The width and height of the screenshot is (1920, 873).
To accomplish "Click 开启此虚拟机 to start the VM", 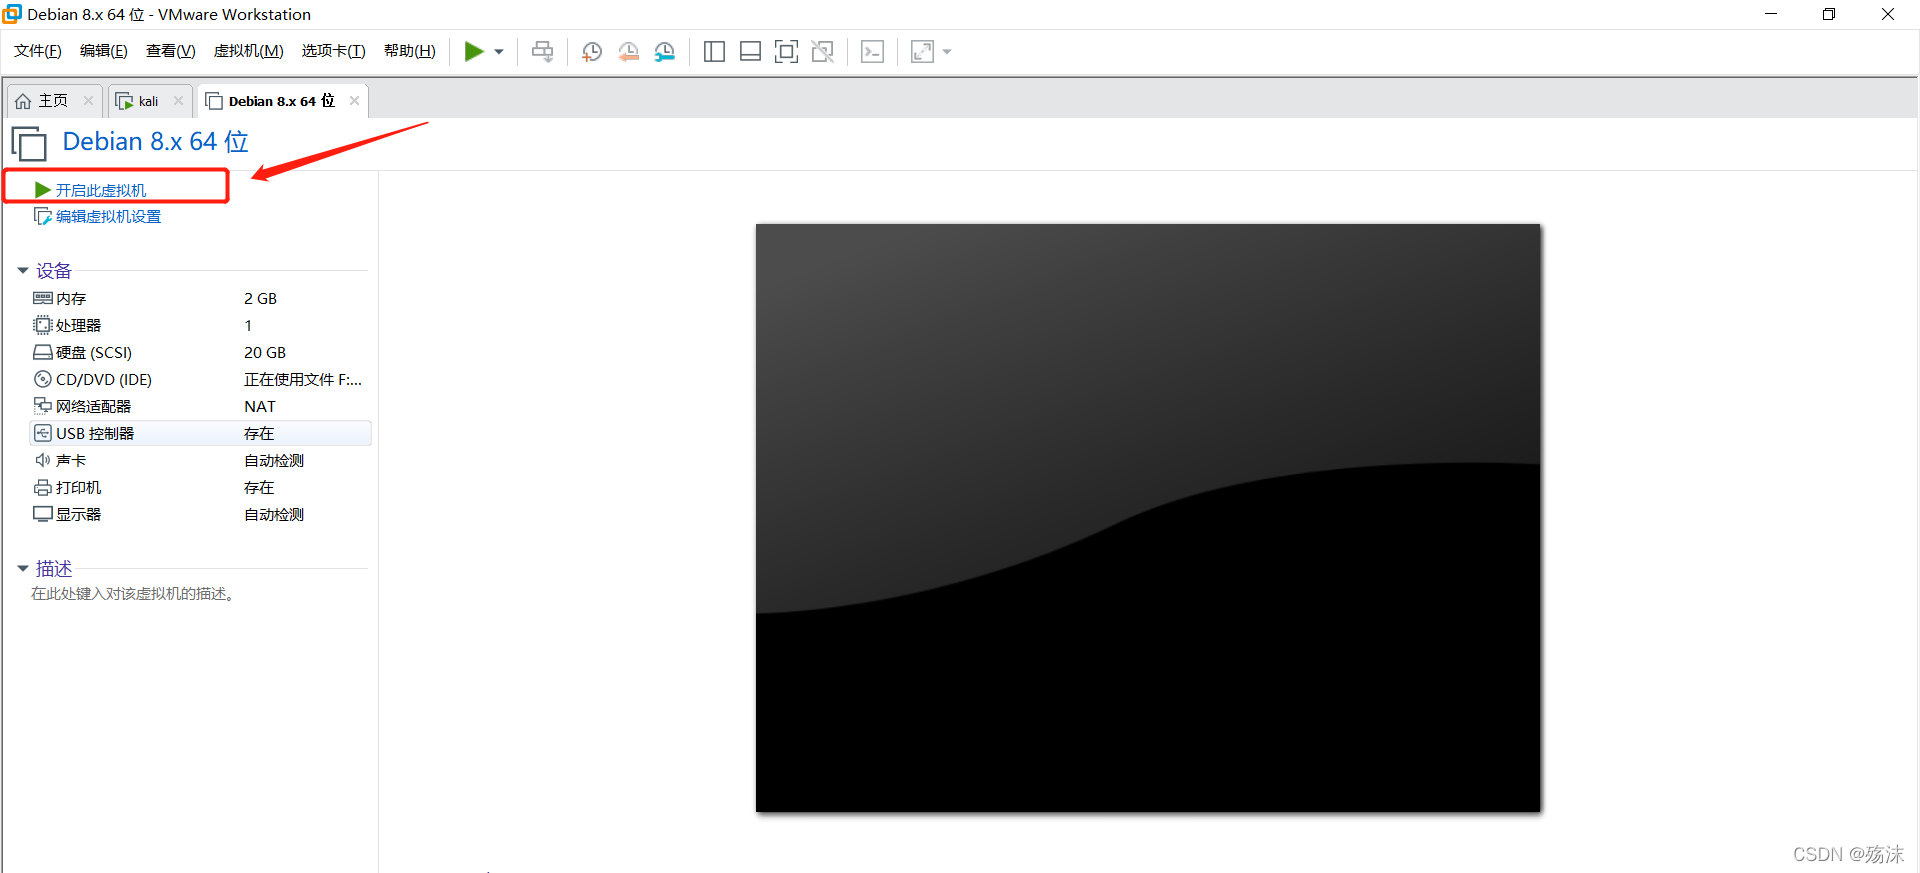I will (100, 190).
